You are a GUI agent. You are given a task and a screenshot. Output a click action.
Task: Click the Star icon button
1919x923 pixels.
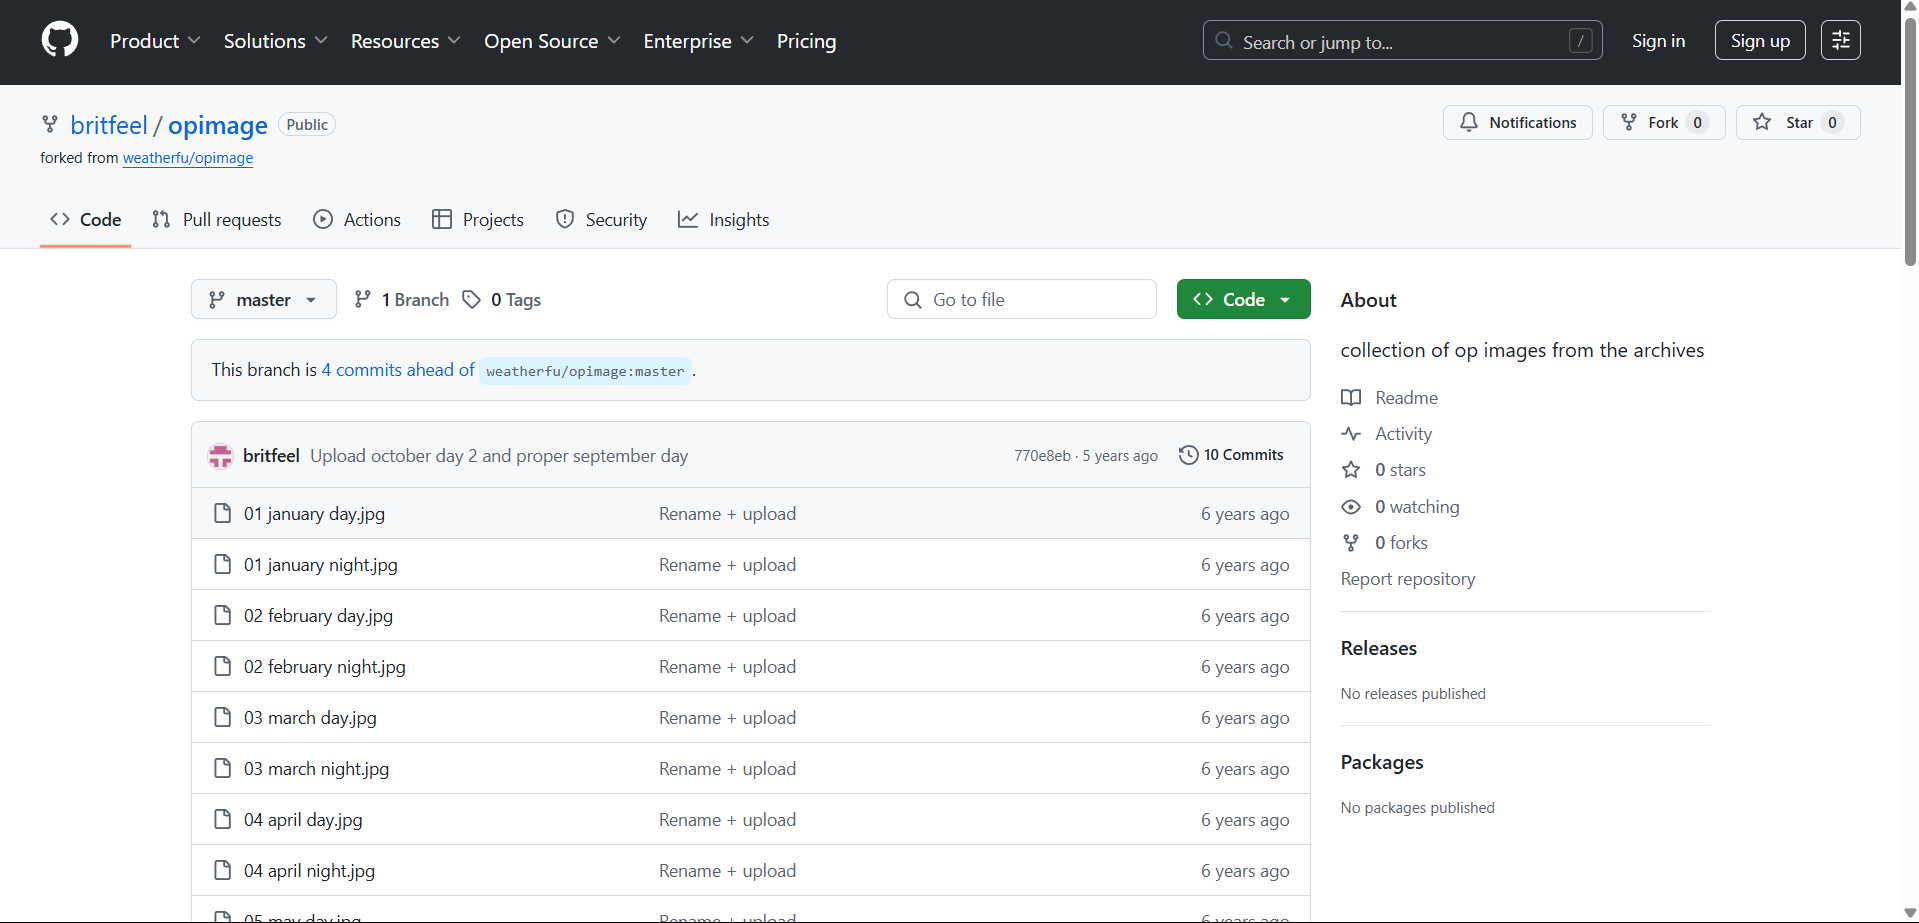pyautogui.click(x=1762, y=122)
